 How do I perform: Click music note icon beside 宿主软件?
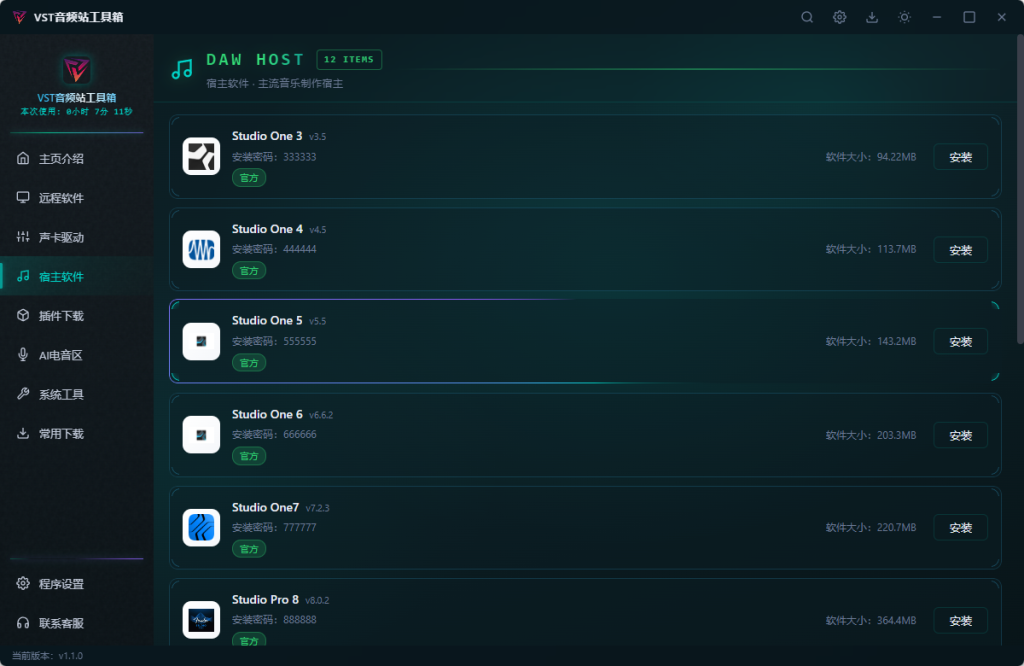click(23, 276)
